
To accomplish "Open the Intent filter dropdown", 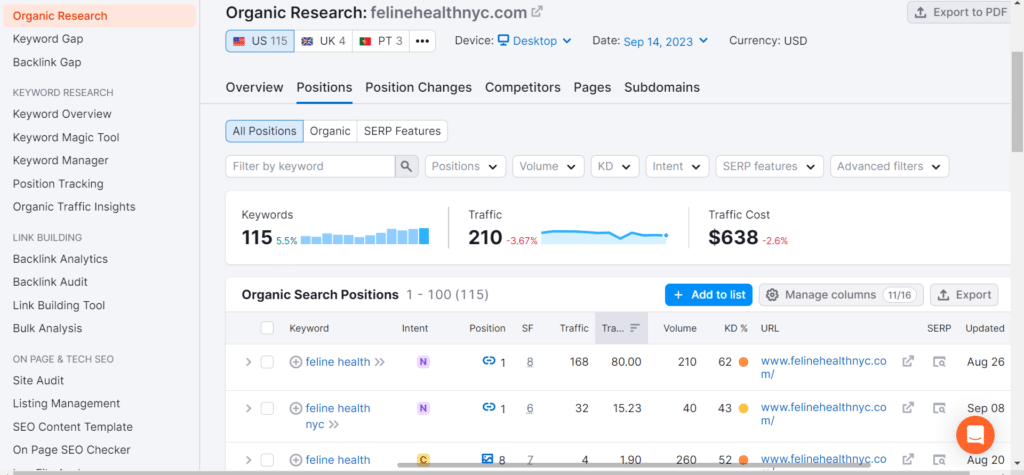I will (677, 166).
